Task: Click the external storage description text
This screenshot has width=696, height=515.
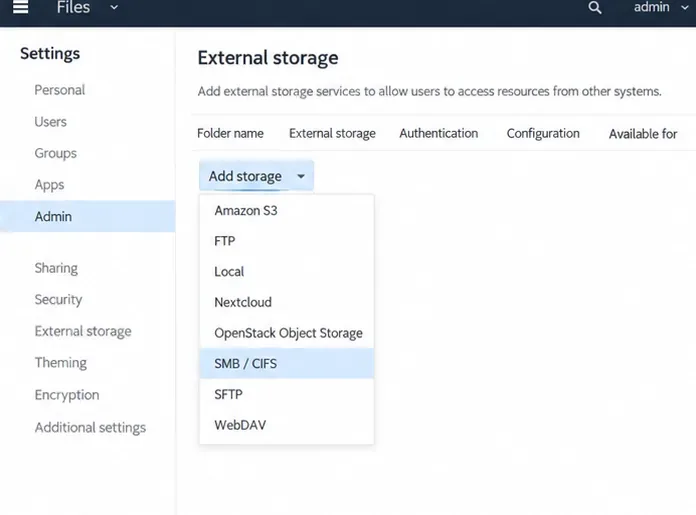Action: point(429,91)
